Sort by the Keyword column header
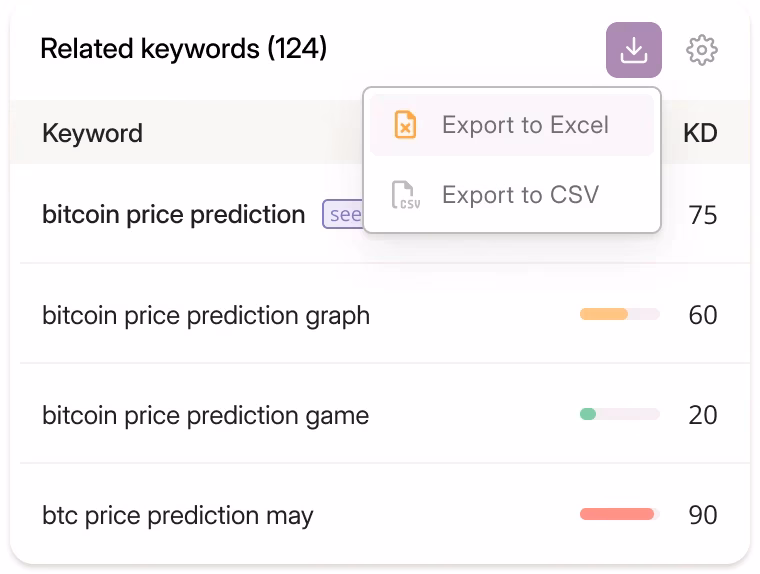 coord(92,133)
